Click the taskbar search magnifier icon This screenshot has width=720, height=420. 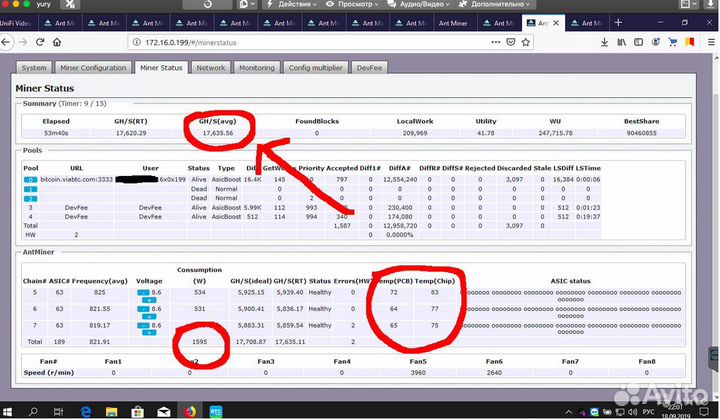[33, 410]
